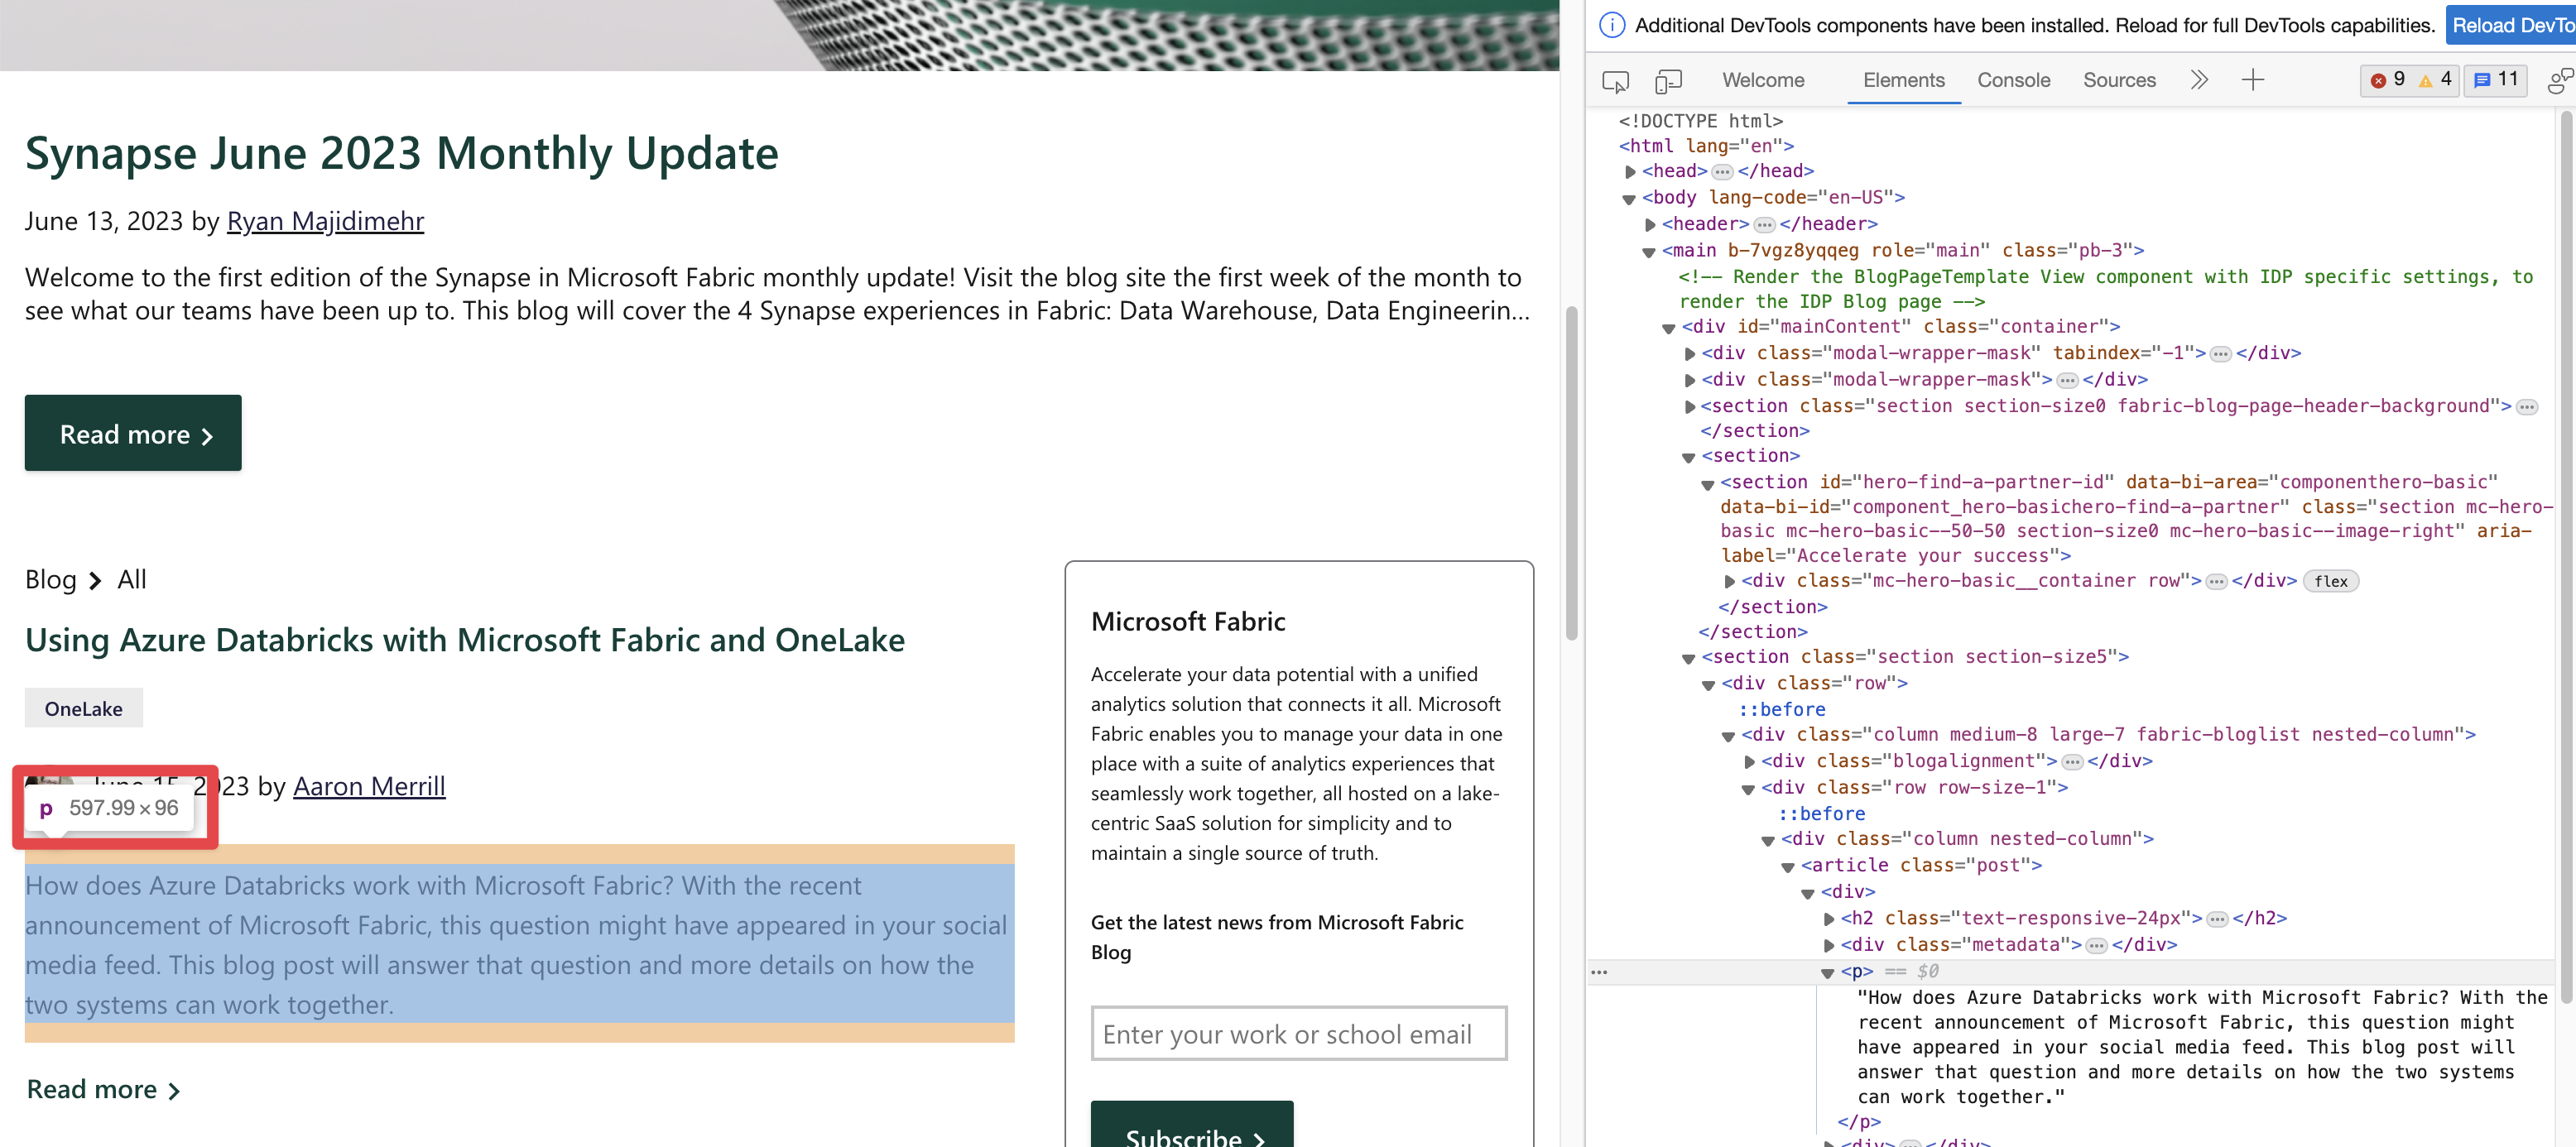Click the plus icon to add a DevTools panel

2253,80
